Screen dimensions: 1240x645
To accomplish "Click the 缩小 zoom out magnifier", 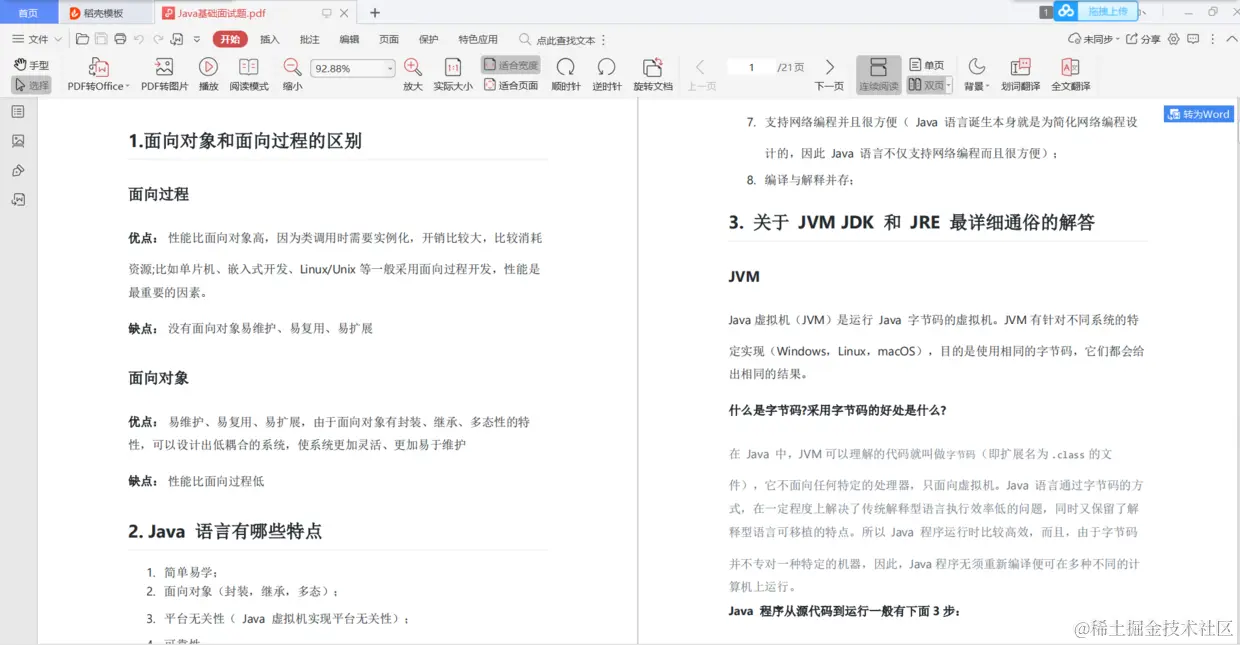I will [292, 74].
